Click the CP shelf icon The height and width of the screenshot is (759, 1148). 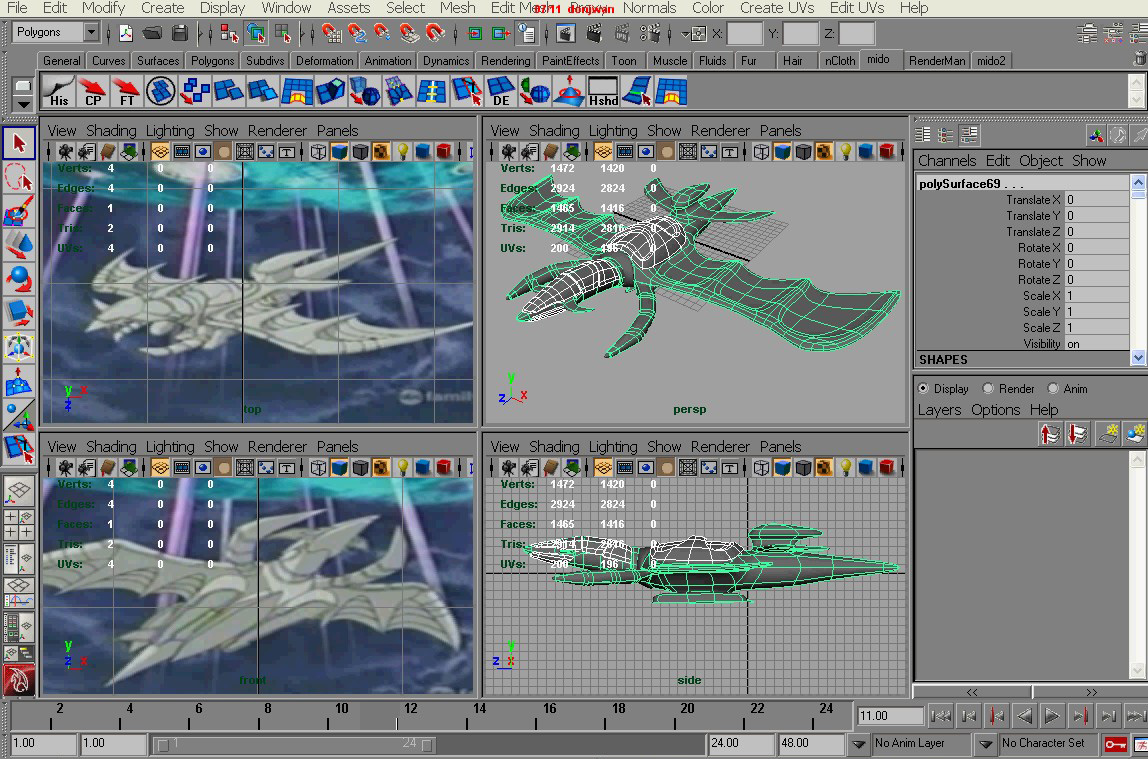[x=92, y=91]
